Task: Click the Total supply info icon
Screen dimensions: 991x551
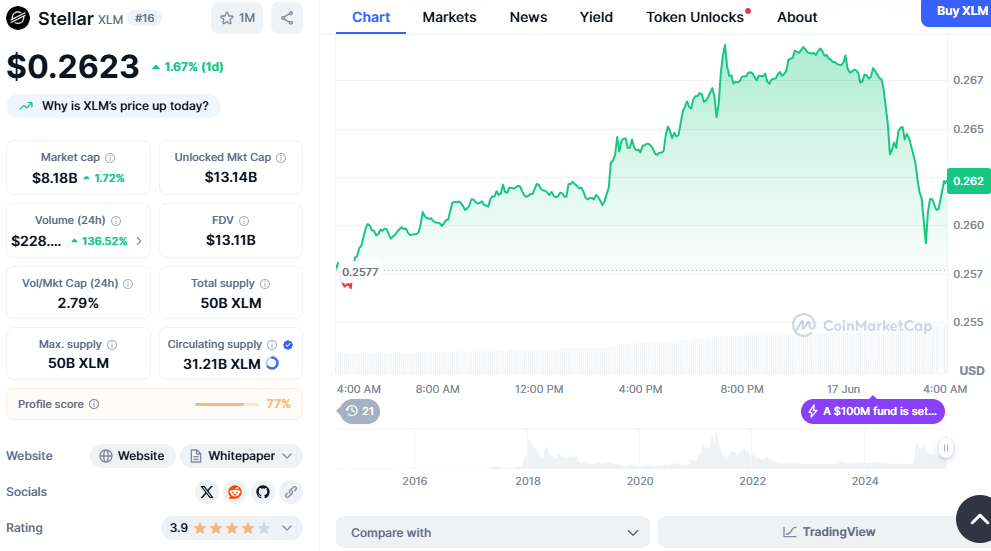Action: 265,284
